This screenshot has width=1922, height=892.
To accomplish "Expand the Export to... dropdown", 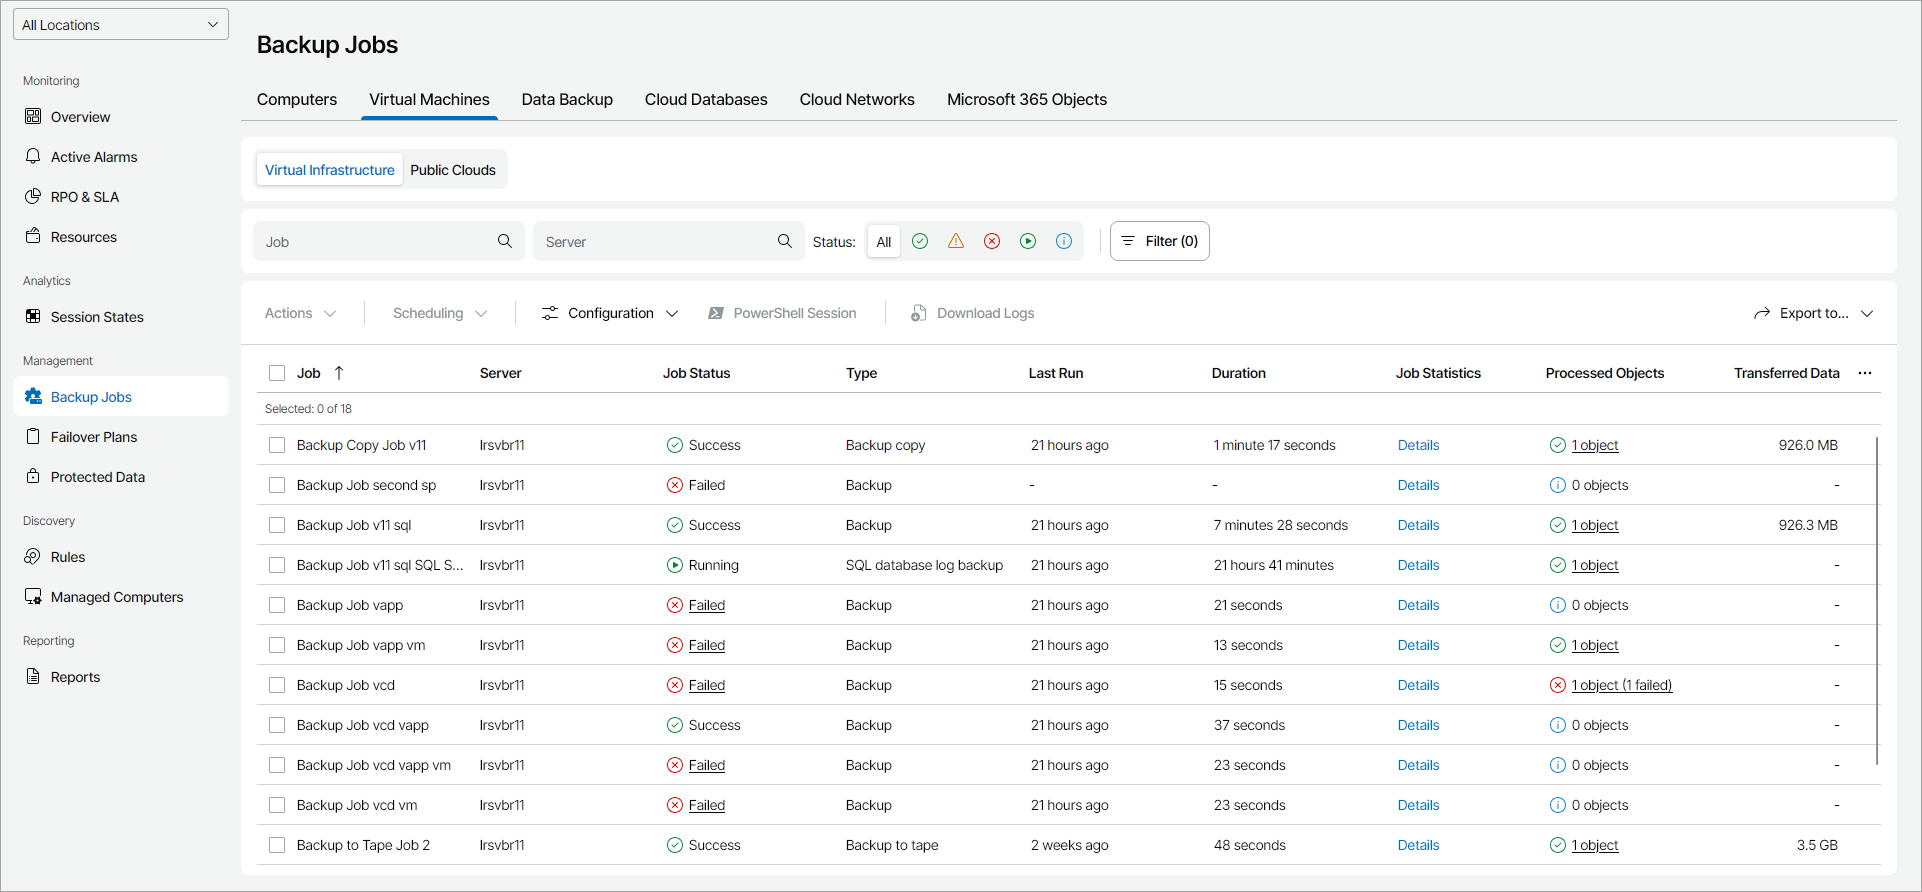I will [x=1813, y=313].
